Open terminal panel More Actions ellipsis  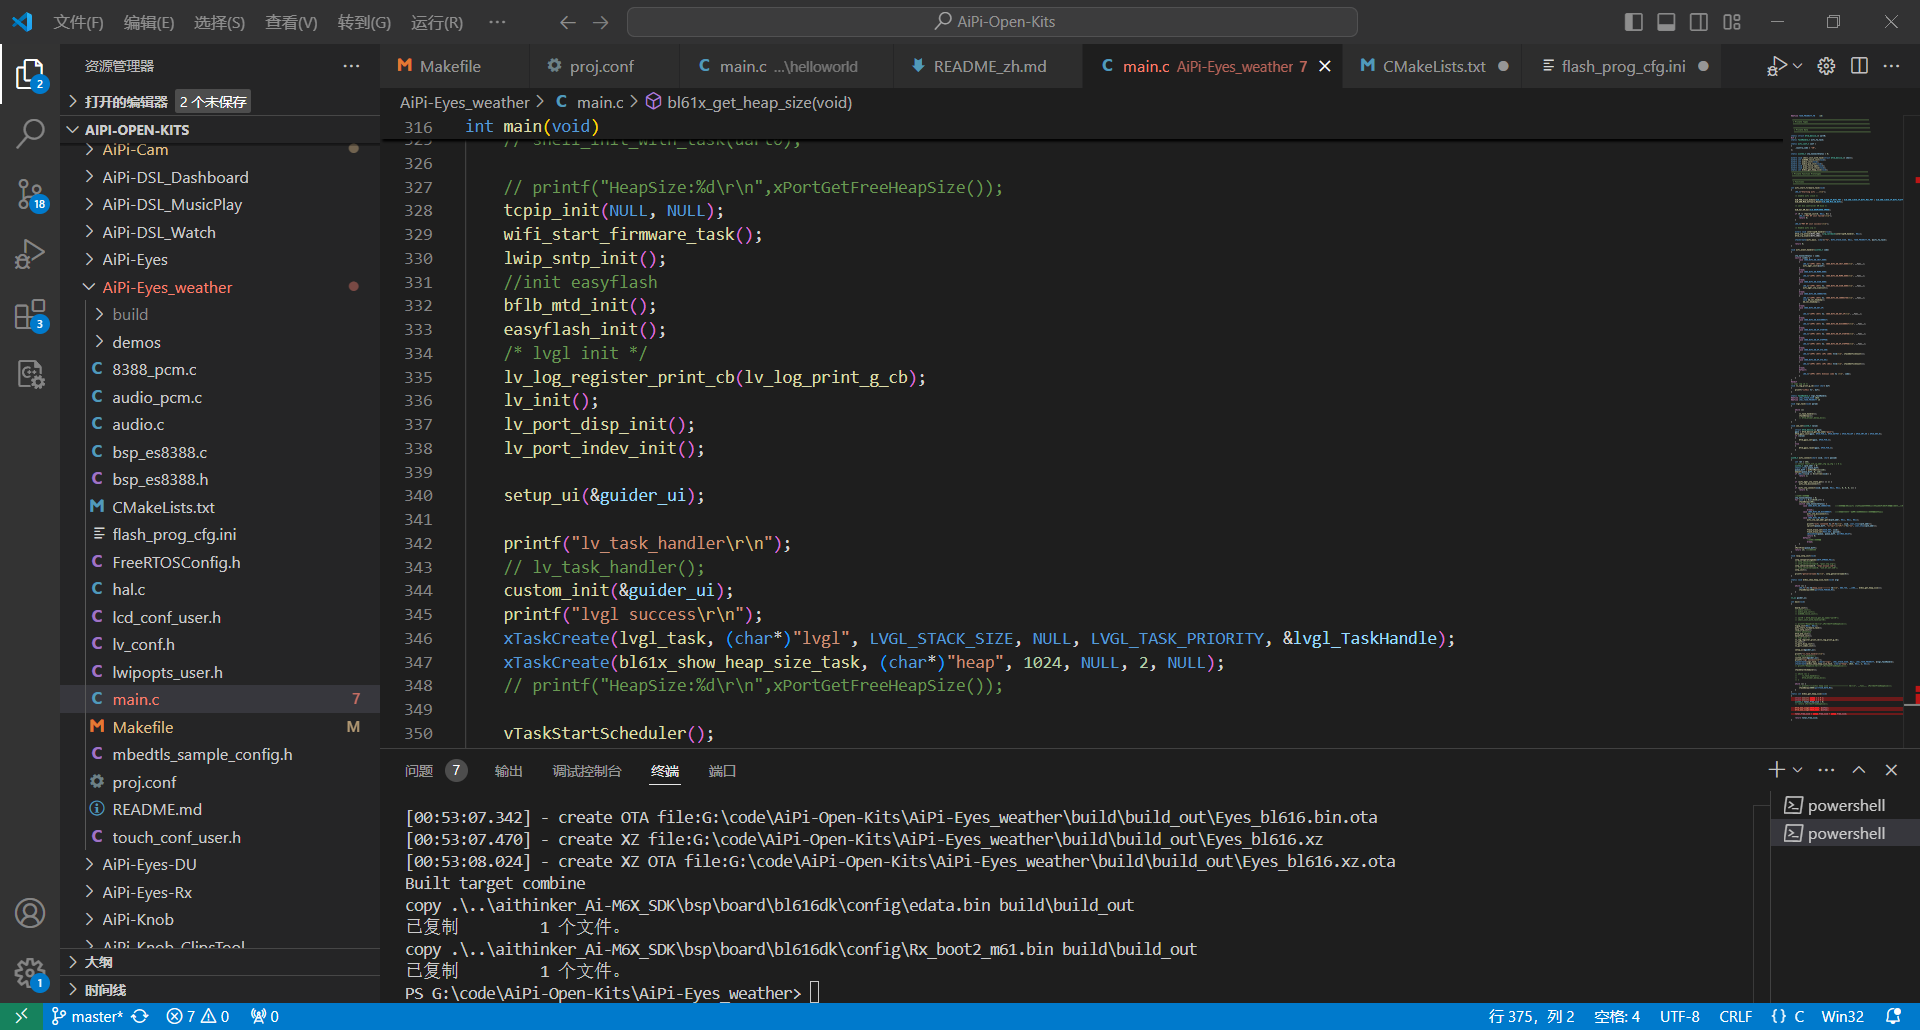[1826, 769]
